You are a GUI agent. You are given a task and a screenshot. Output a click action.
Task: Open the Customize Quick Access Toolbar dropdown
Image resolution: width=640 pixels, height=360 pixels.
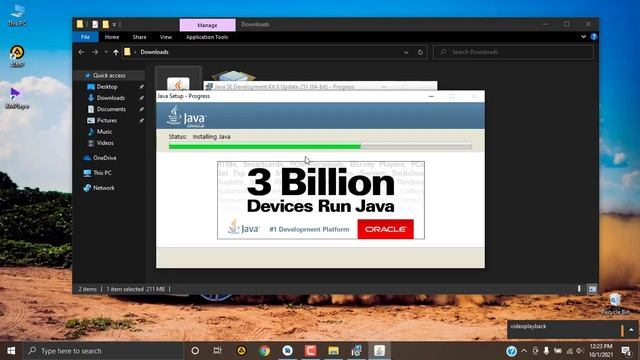pos(115,24)
